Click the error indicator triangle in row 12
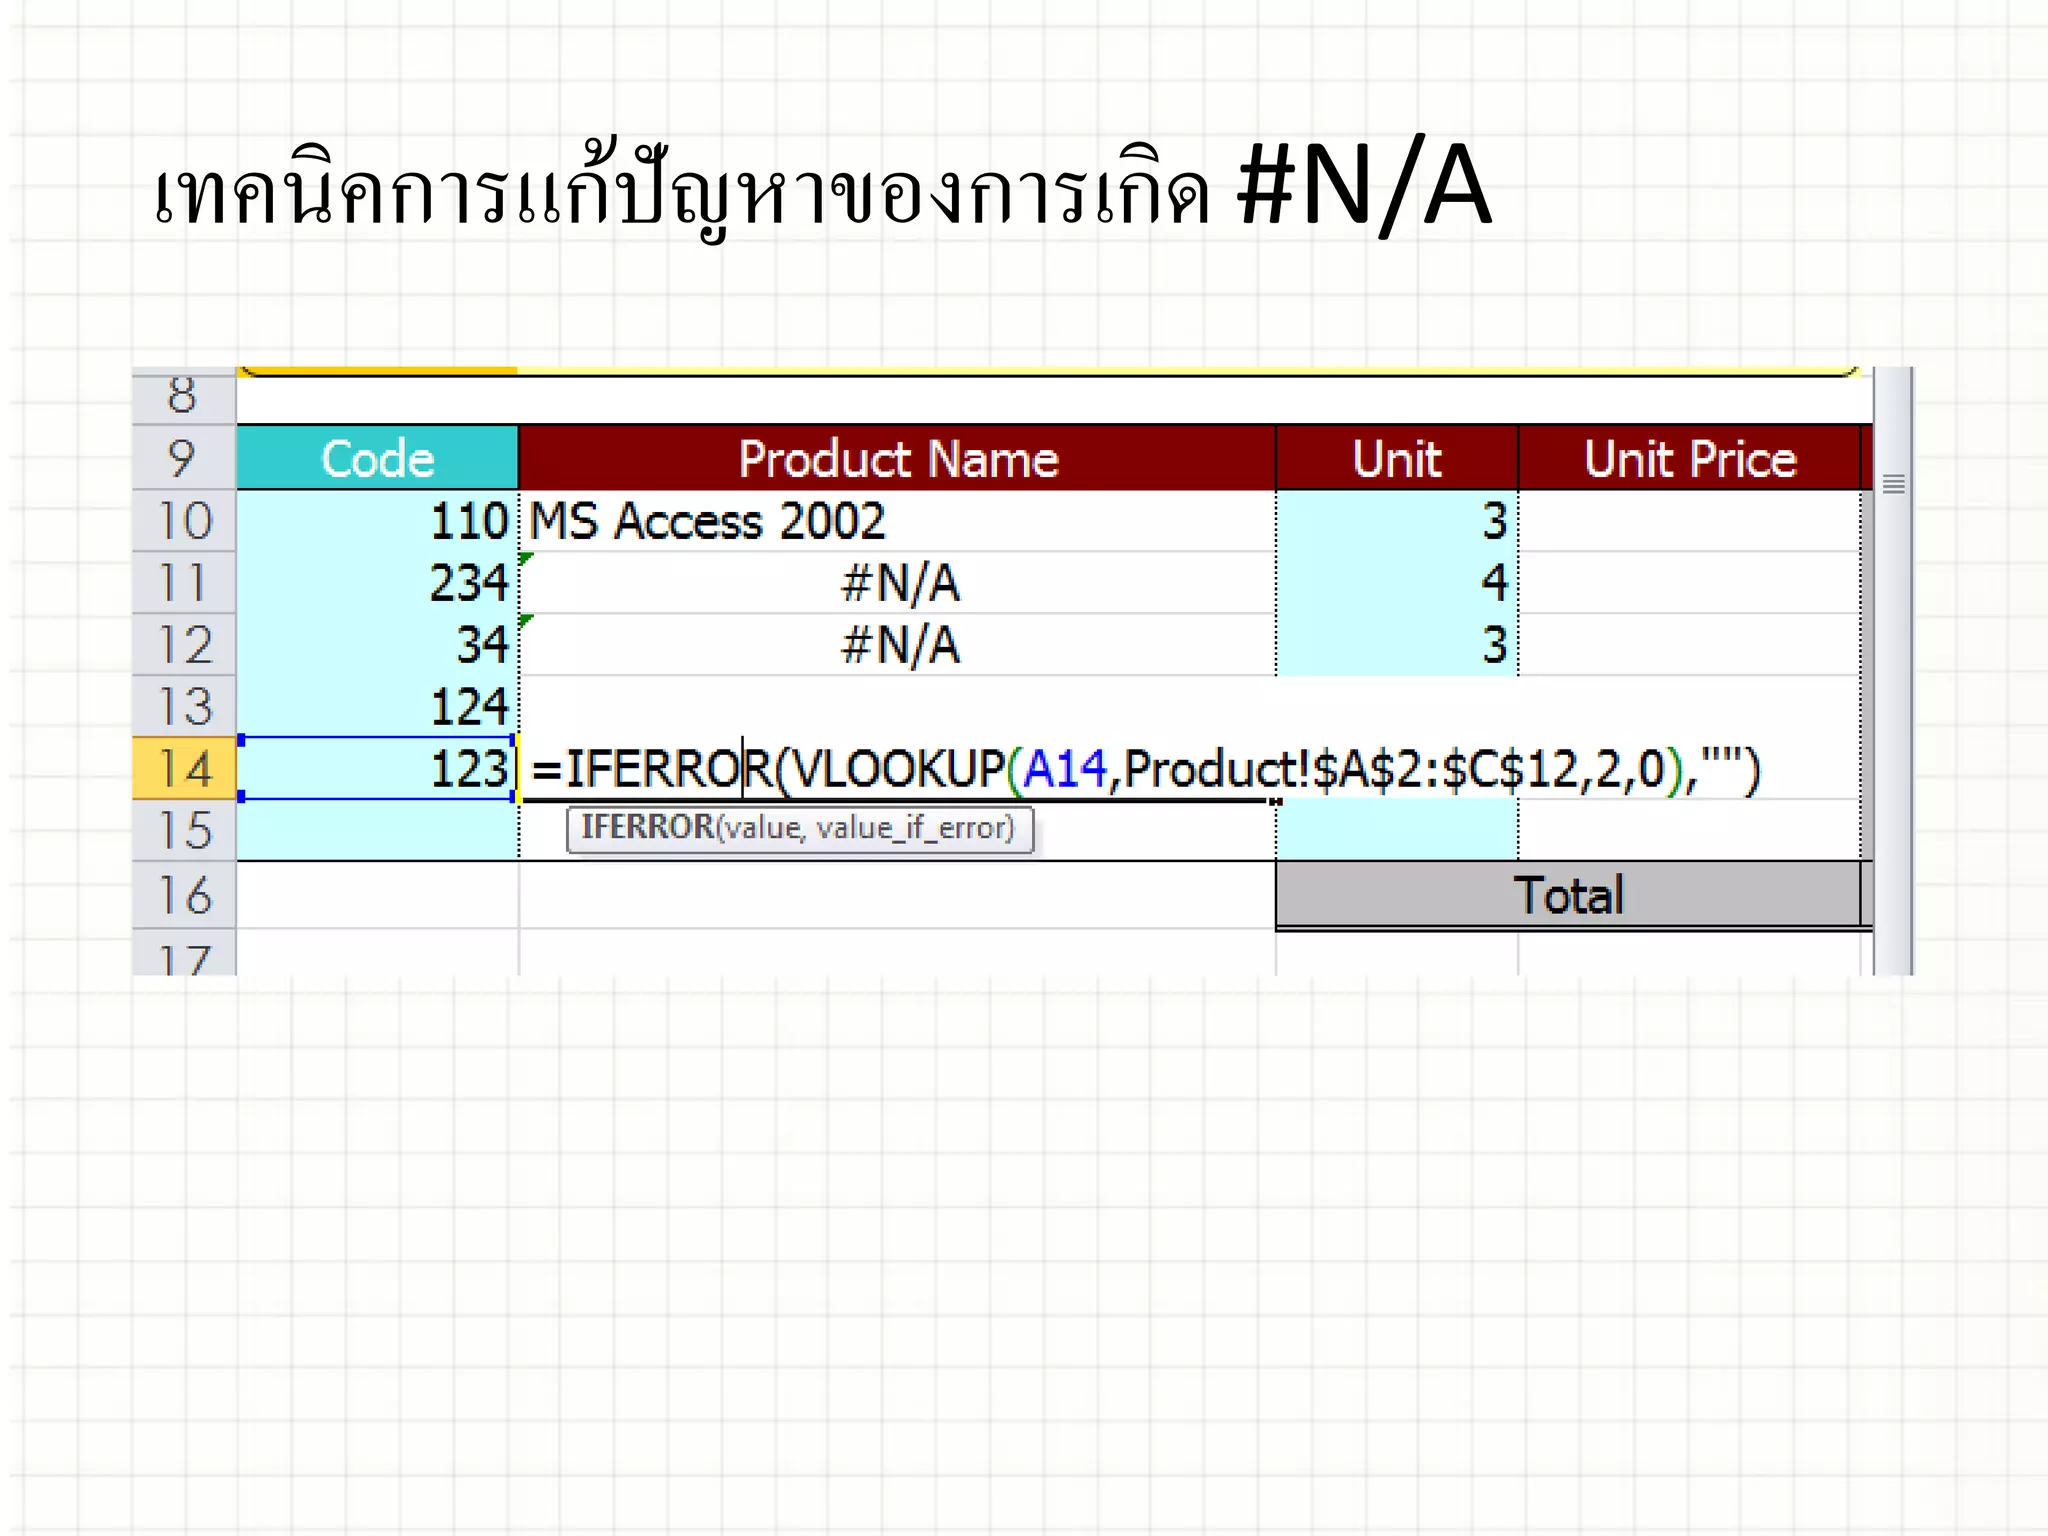This screenshot has height=1536, width=2048. click(x=527, y=621)
